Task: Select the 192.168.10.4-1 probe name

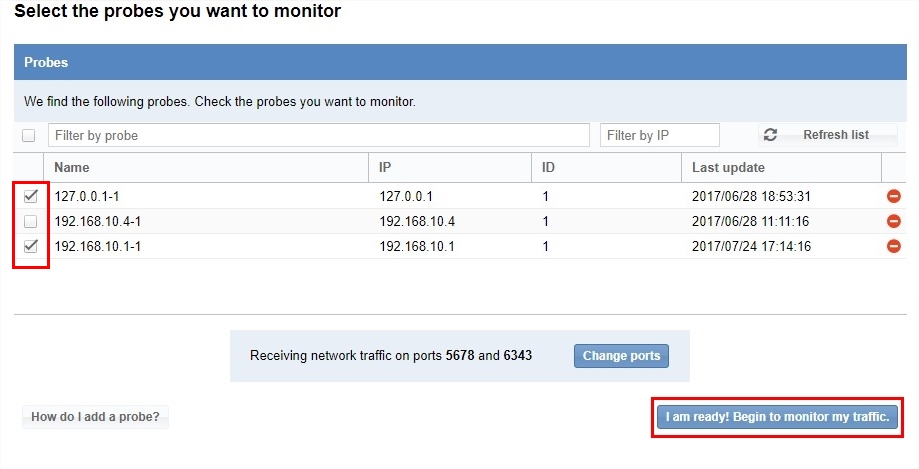Action: (97, 221)
